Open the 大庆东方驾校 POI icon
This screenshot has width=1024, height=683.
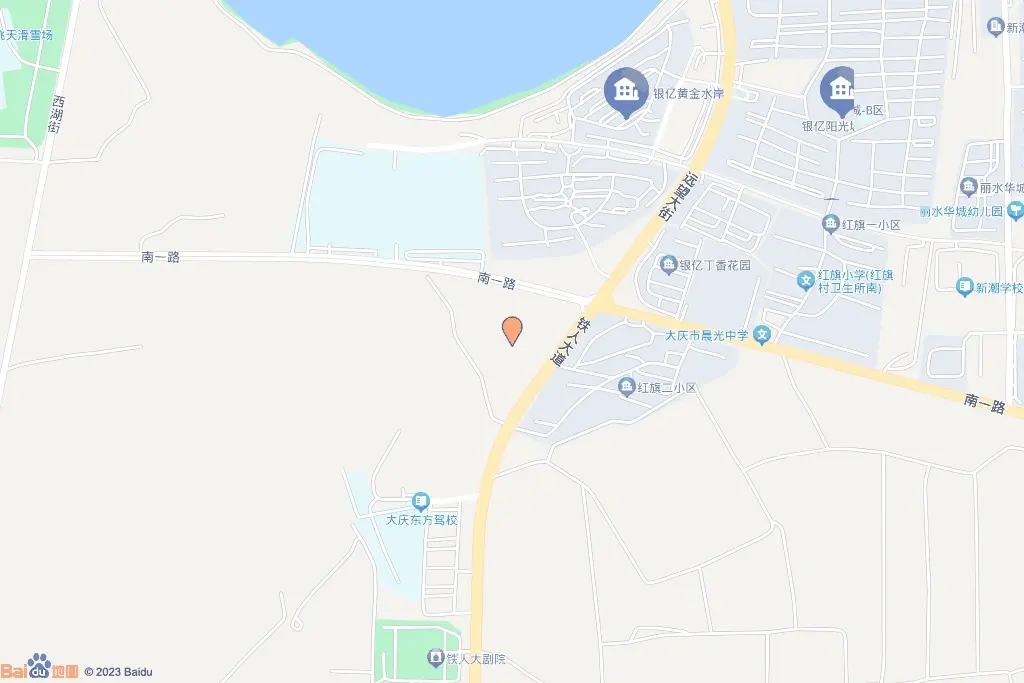421,502
